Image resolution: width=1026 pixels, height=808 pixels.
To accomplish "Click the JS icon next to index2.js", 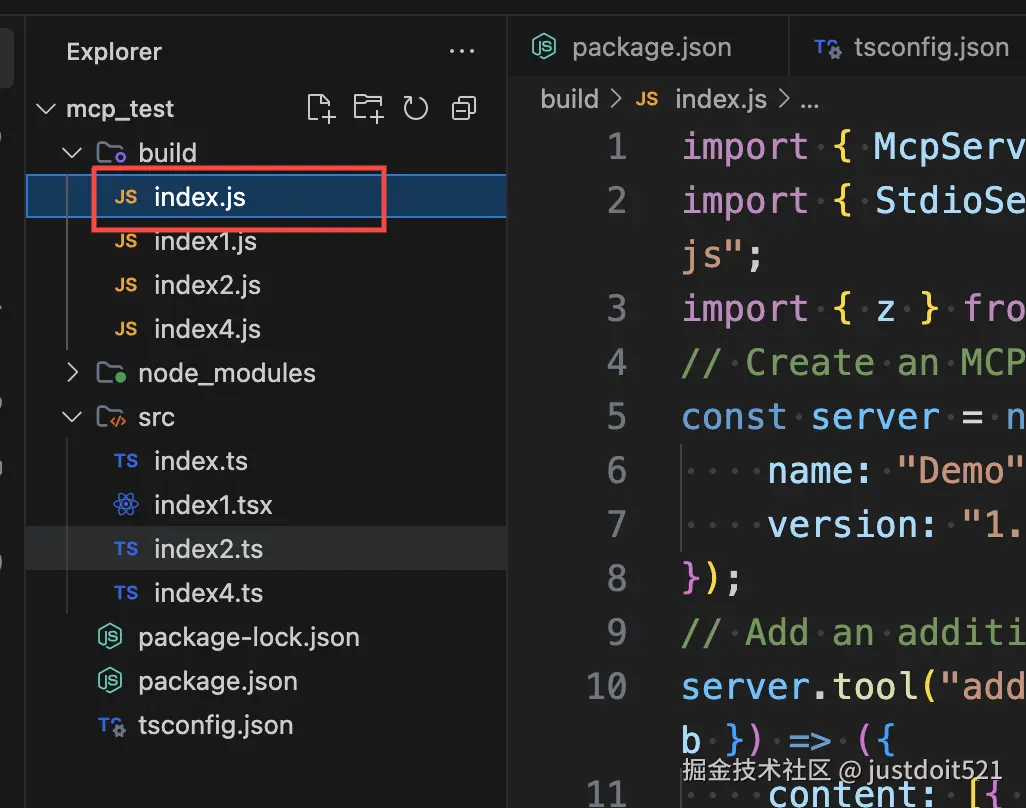I will (126, 285).
